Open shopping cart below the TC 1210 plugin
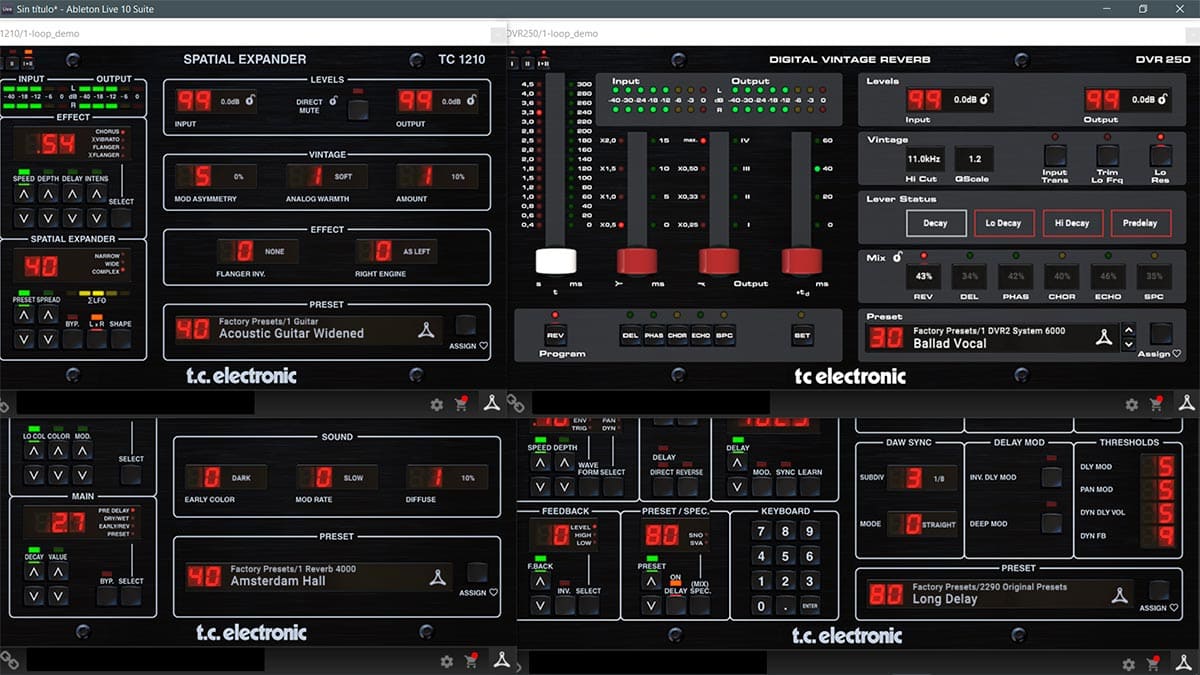1200x675 pixels. (x=461, y=404)
